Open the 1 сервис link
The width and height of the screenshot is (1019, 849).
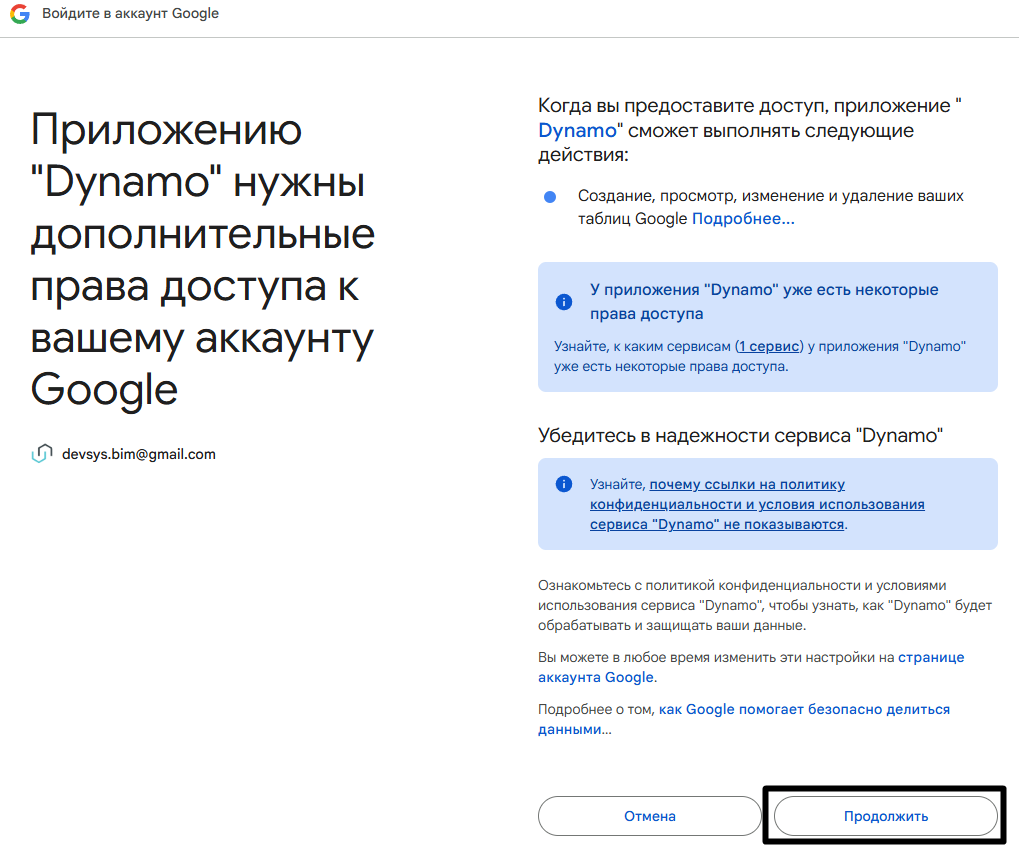[769, 346]
